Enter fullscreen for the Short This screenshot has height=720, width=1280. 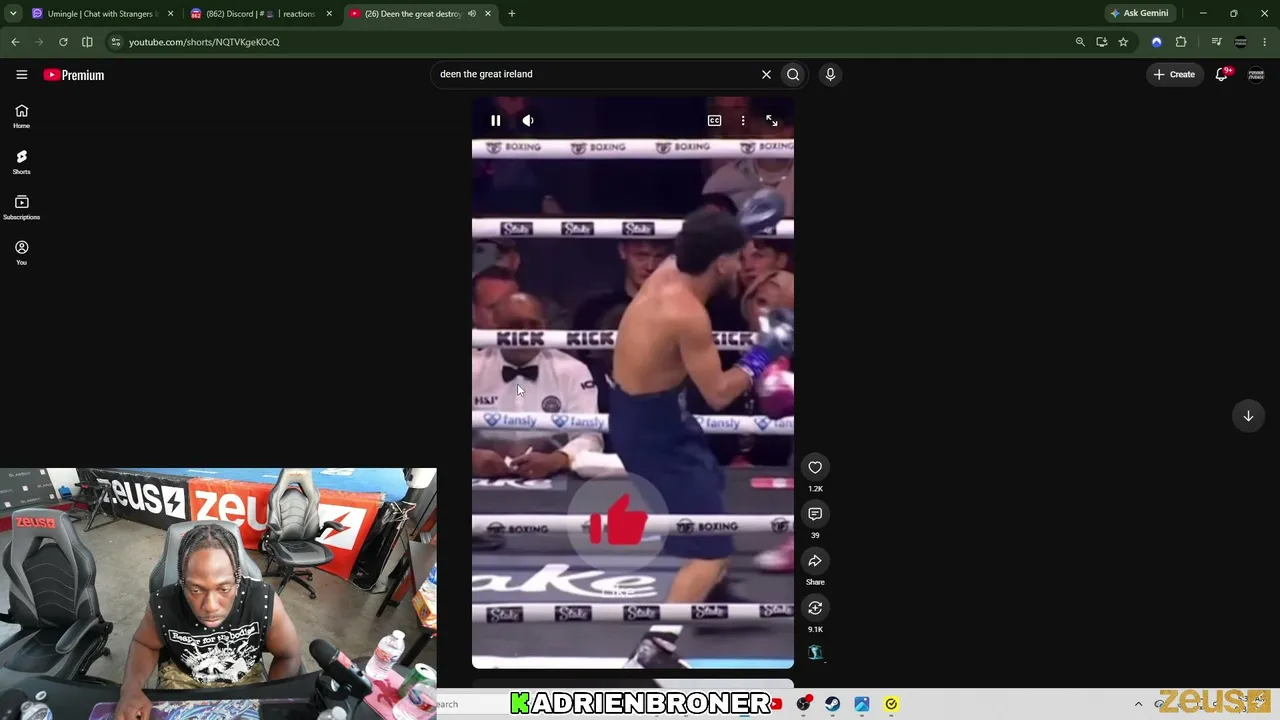[772, 121]
